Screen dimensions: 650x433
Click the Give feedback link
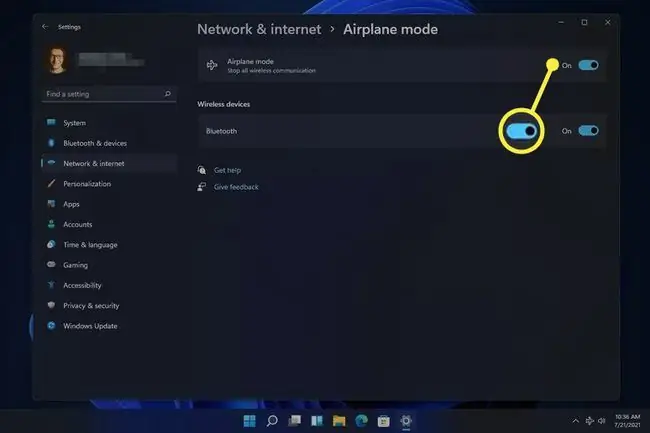click(x=236, y=187)
